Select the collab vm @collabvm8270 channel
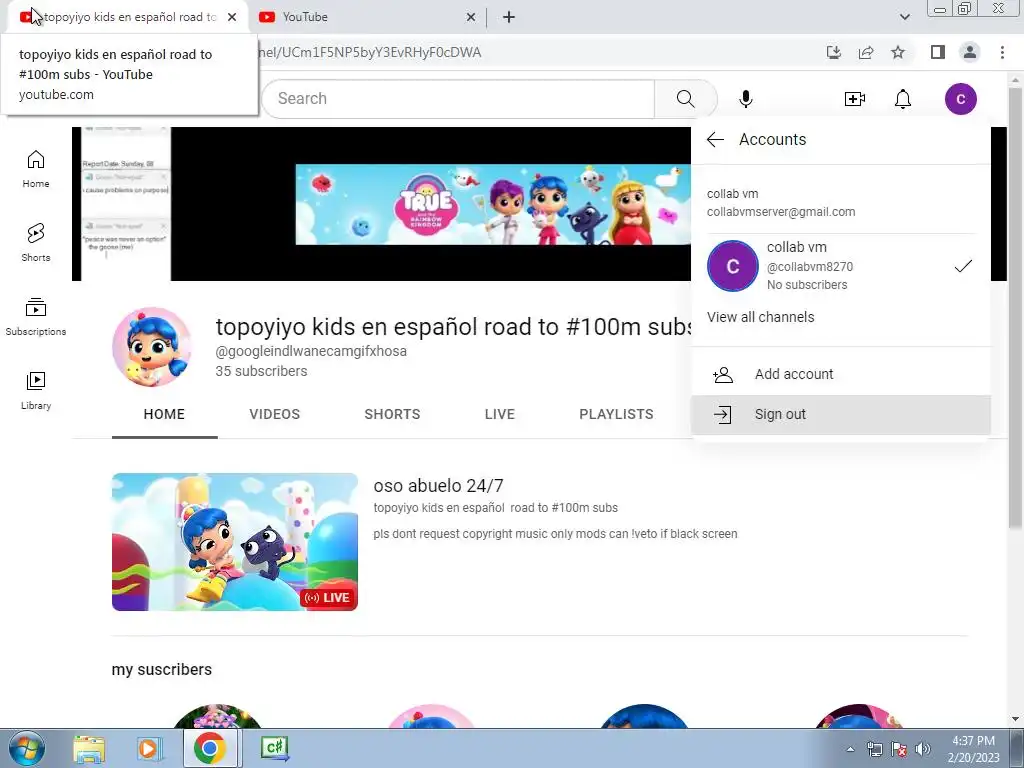 [840, 266]
